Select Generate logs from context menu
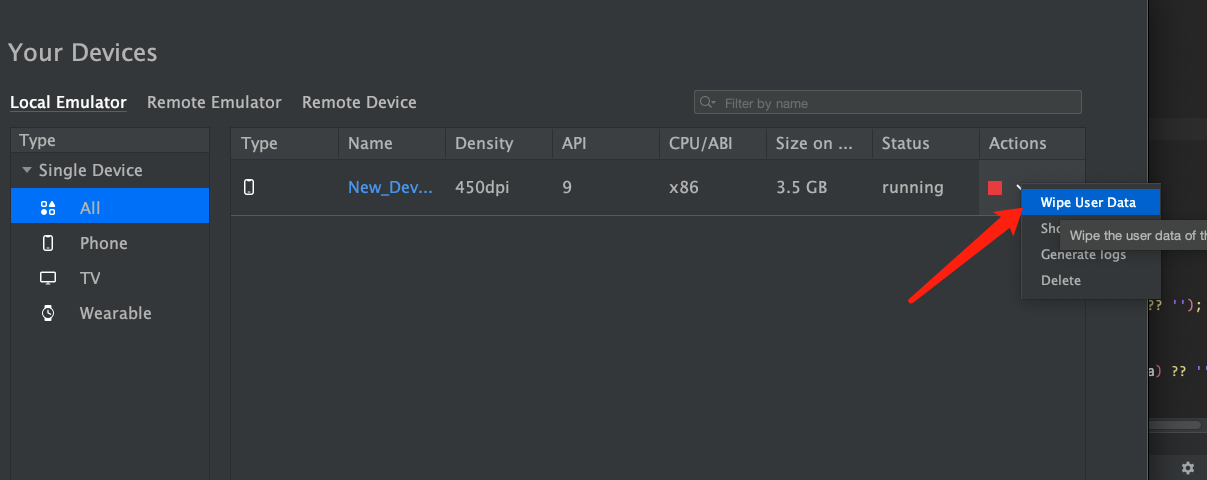Screen dimensions: 1207x480 point(1083,254)
